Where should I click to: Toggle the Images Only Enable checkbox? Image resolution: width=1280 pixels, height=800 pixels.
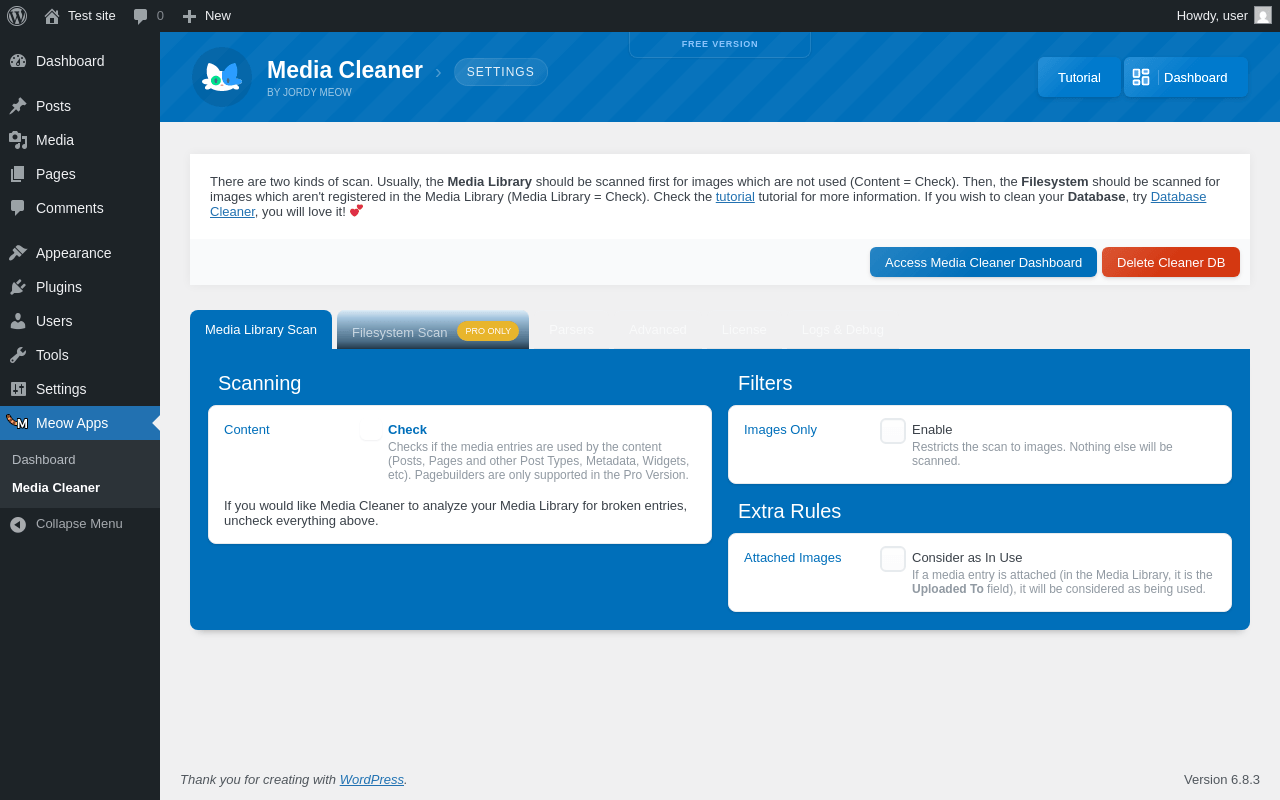point(893,431)
